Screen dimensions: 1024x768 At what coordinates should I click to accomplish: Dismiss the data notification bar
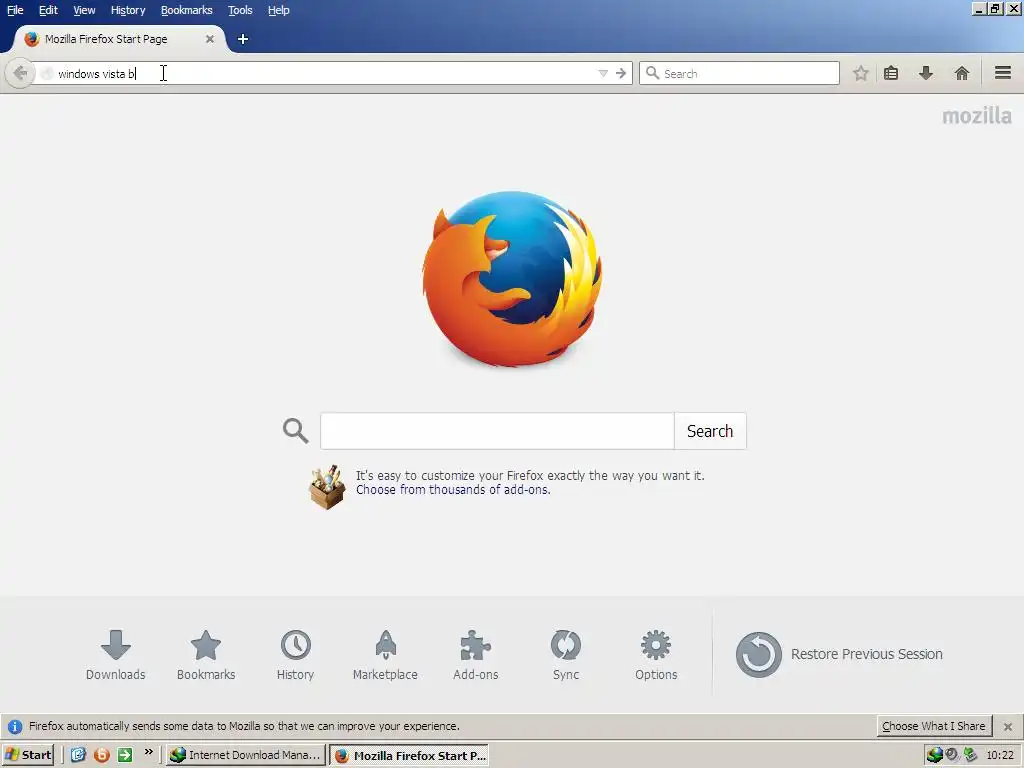click(1008, 727)
